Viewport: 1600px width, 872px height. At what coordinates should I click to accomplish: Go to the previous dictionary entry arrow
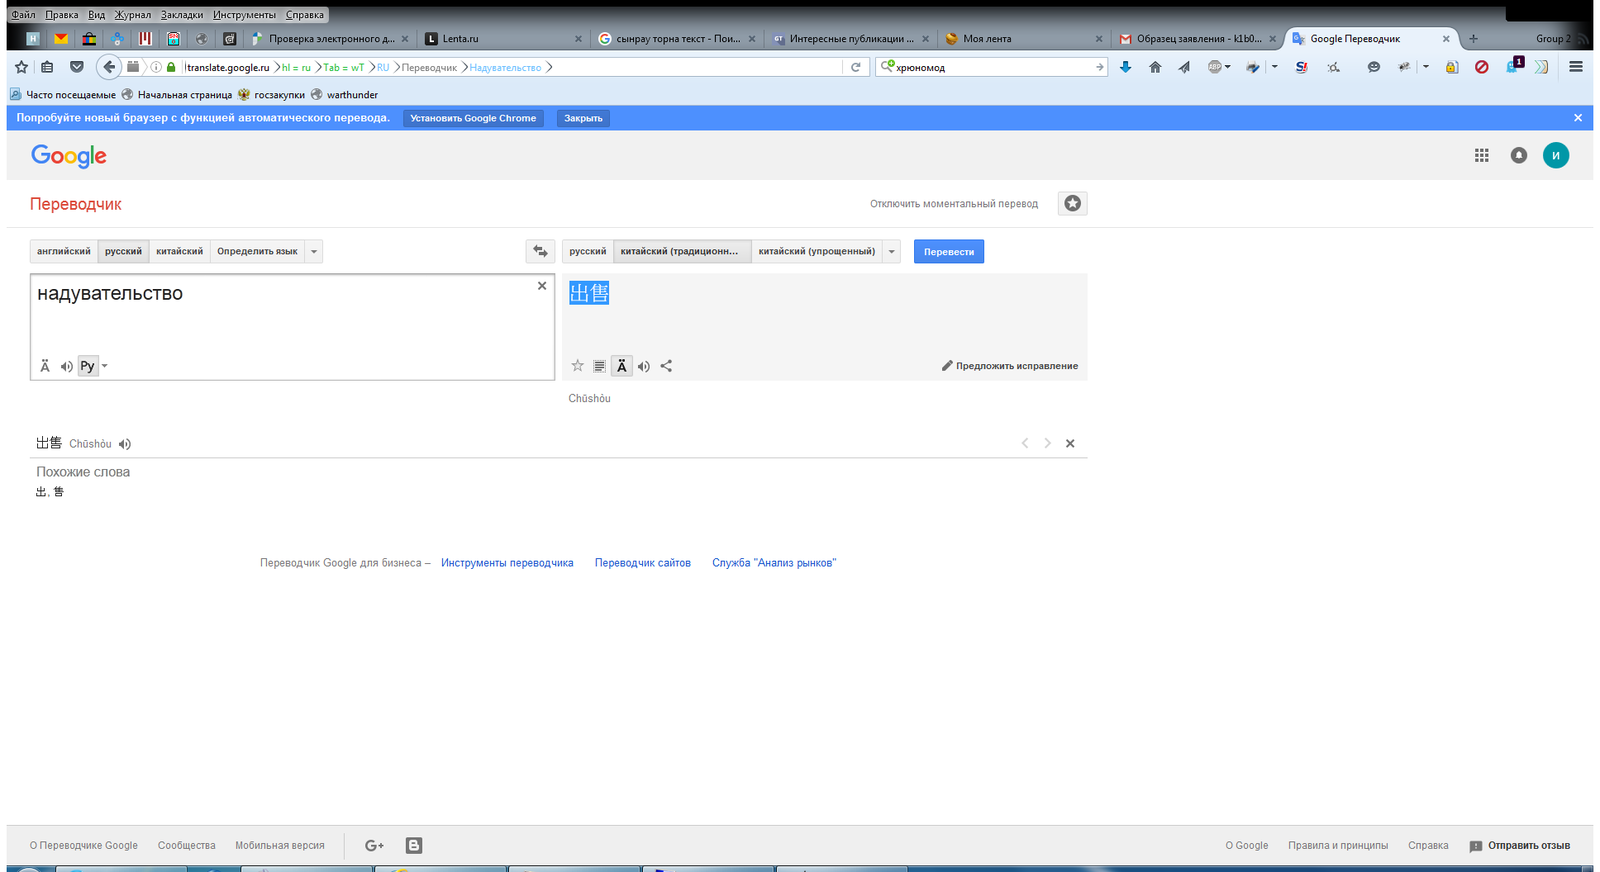1025,443
